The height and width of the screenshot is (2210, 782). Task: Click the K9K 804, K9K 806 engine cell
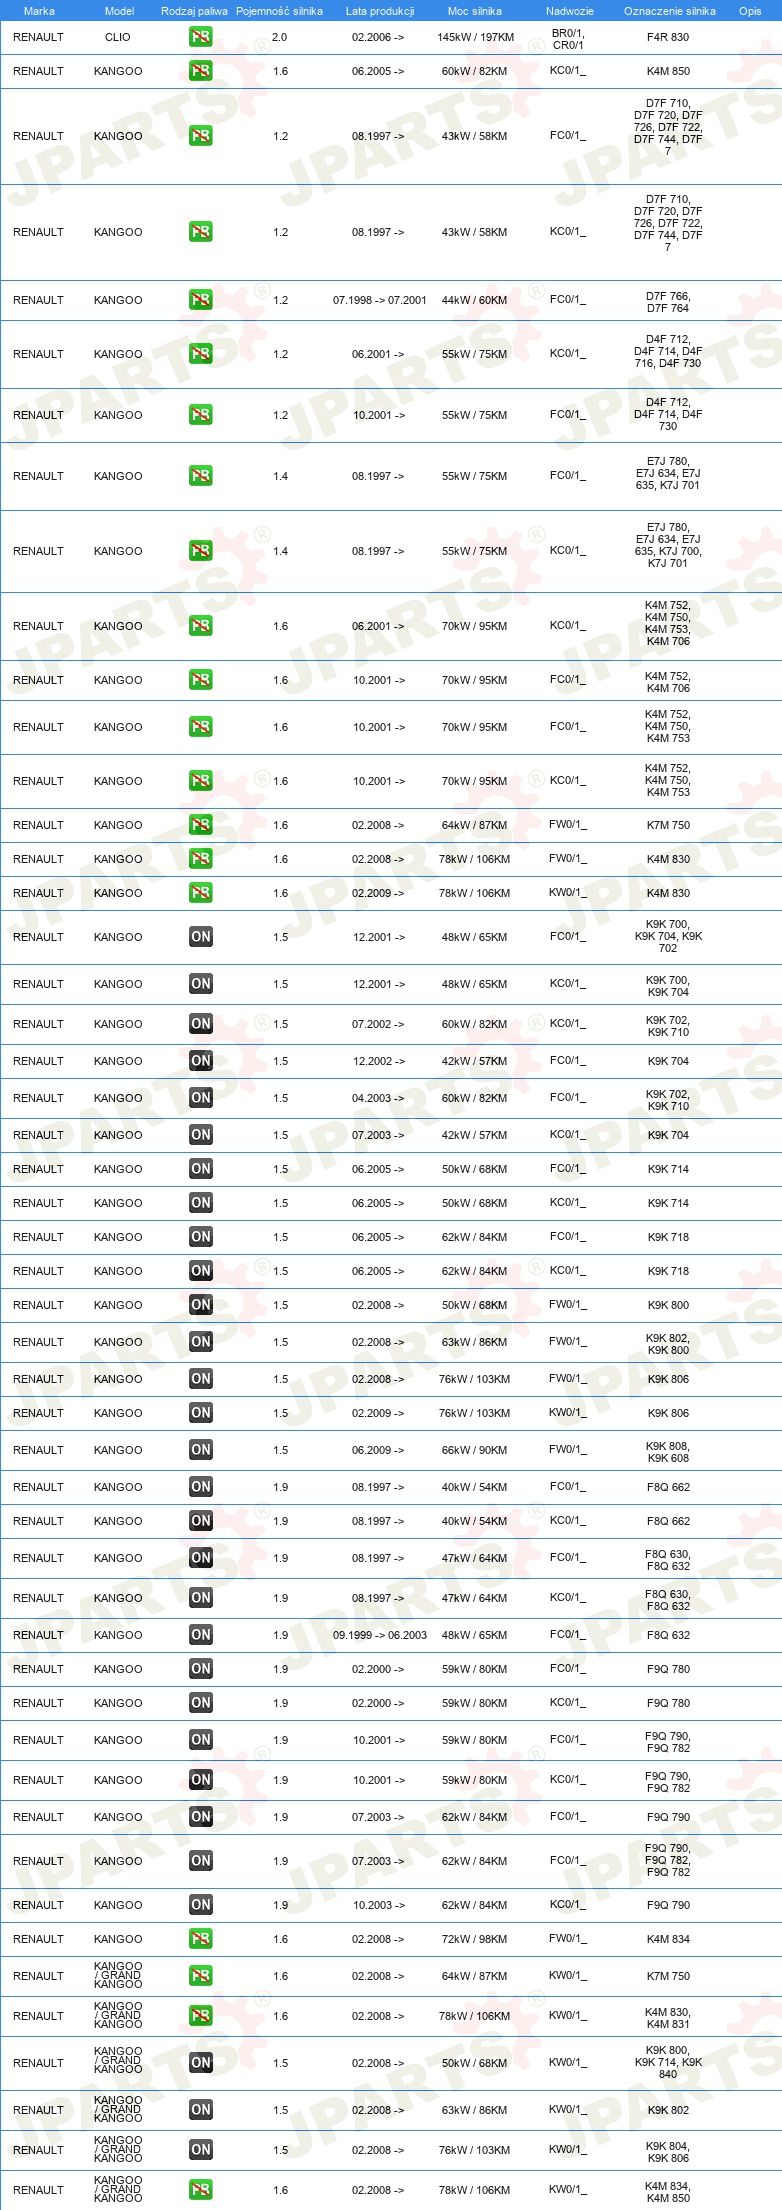coord(668,2152)
